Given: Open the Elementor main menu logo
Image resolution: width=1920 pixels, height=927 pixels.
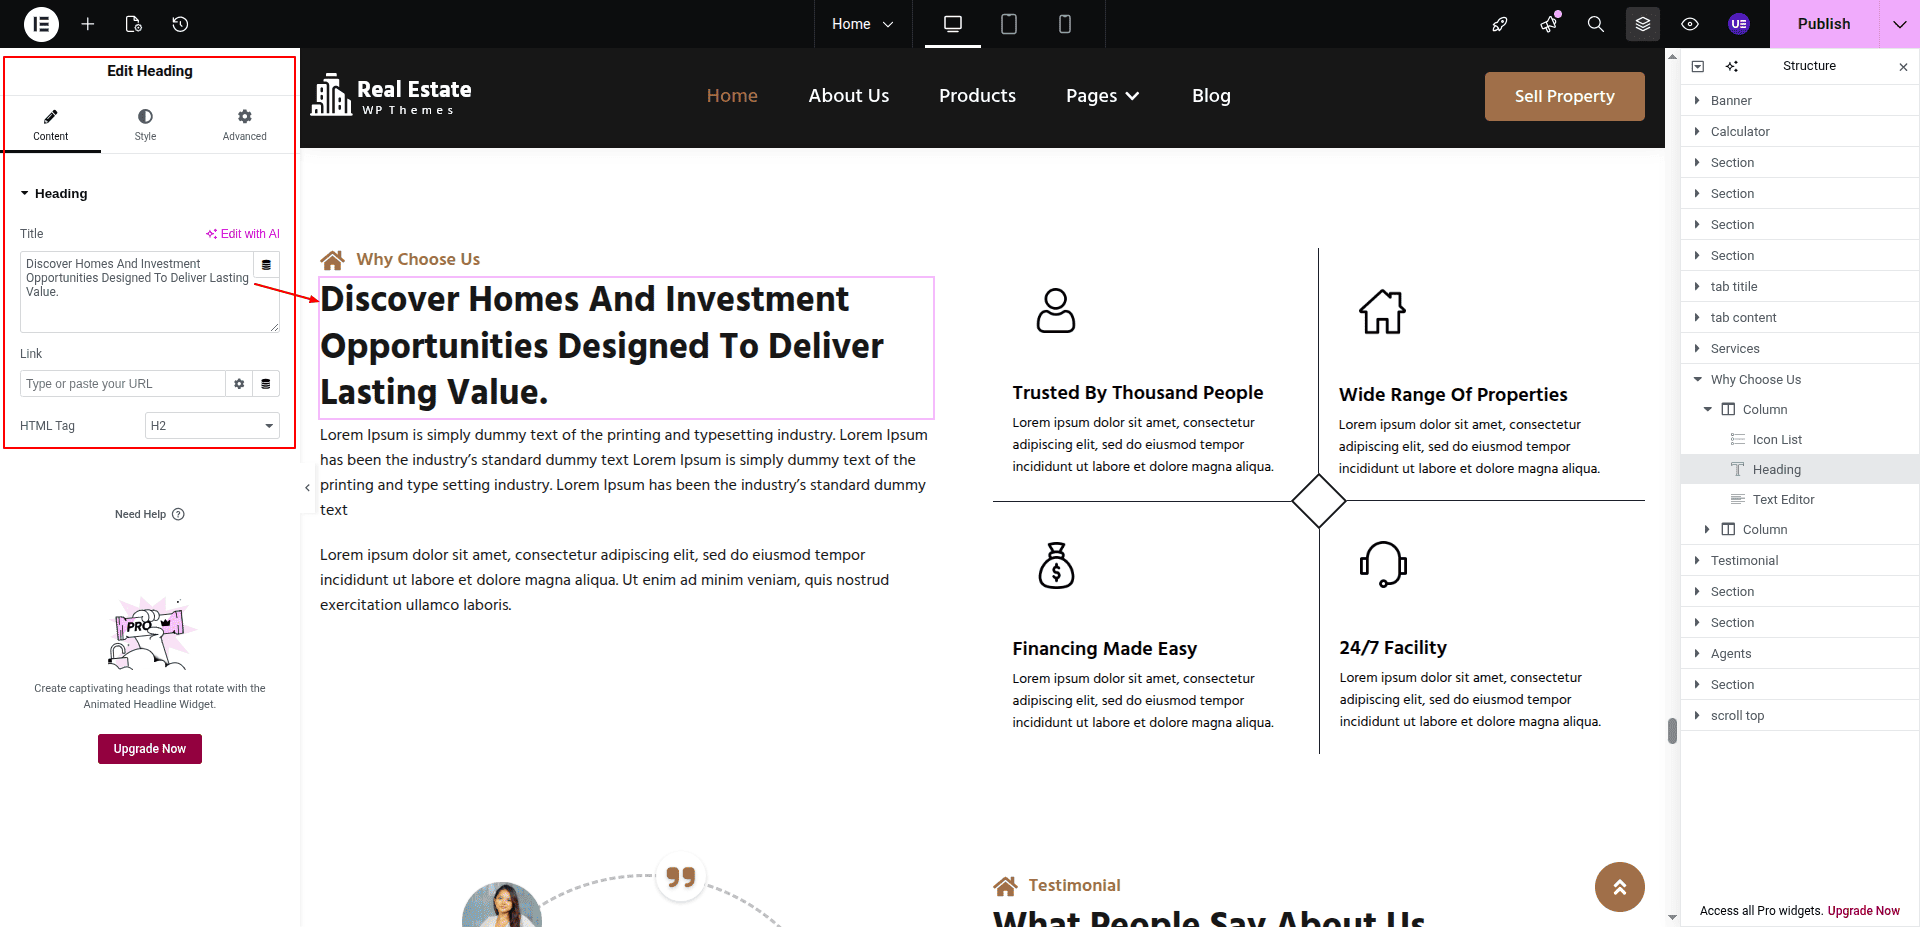Looking at the screenshot, I should 41,24.
